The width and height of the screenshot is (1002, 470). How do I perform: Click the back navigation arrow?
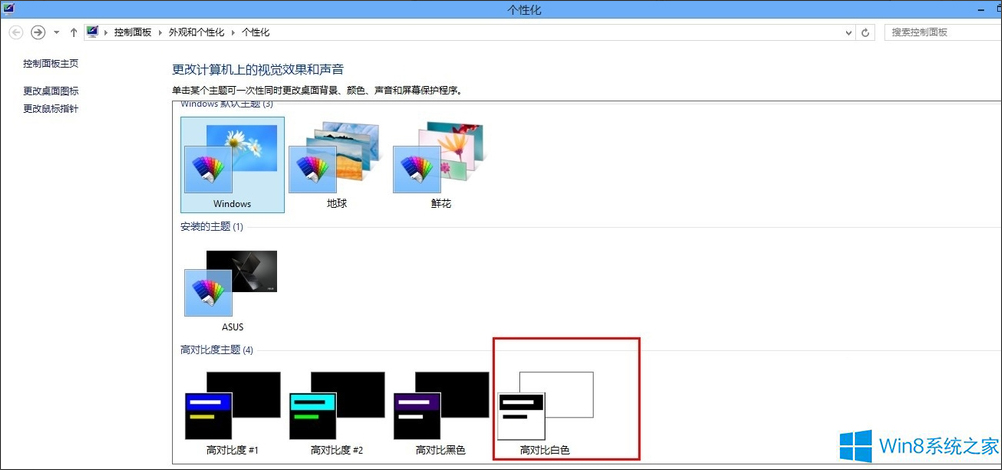[x=16, y=32]
